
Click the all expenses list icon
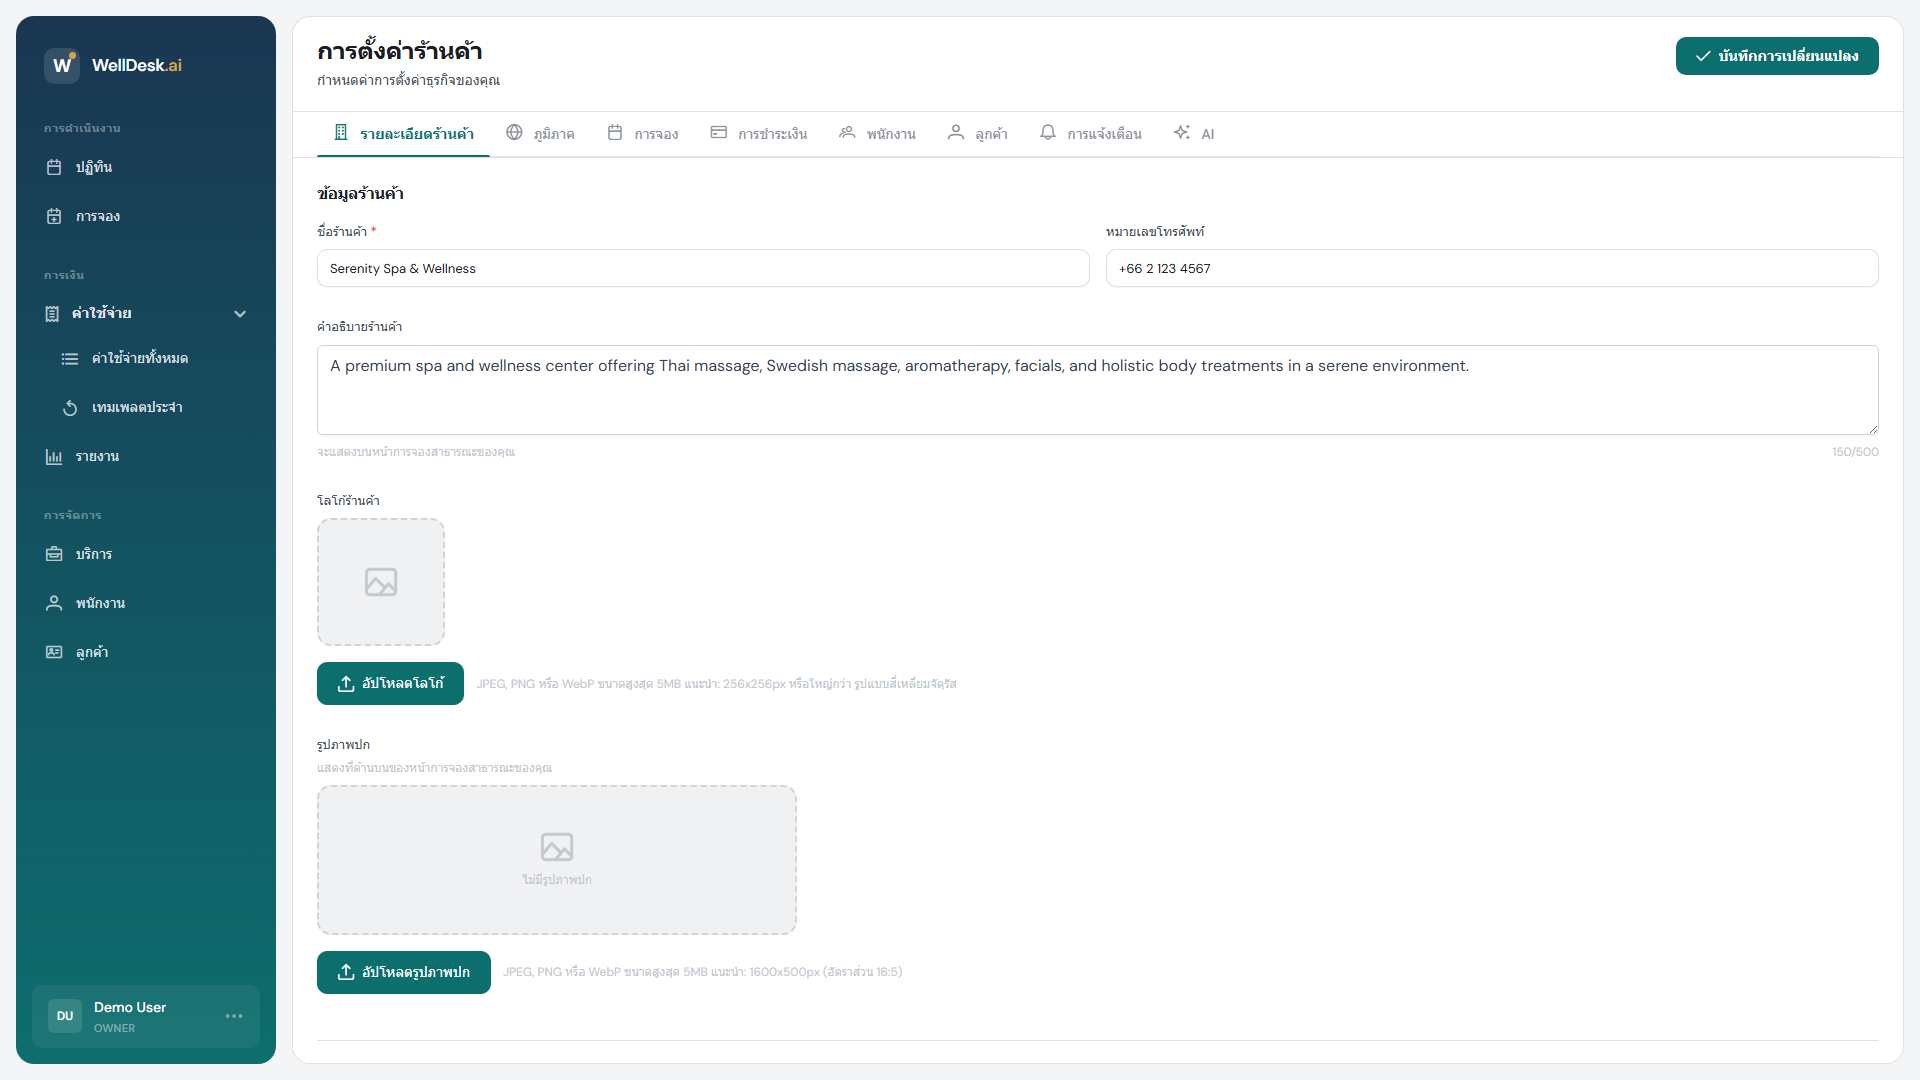(70, 359)
